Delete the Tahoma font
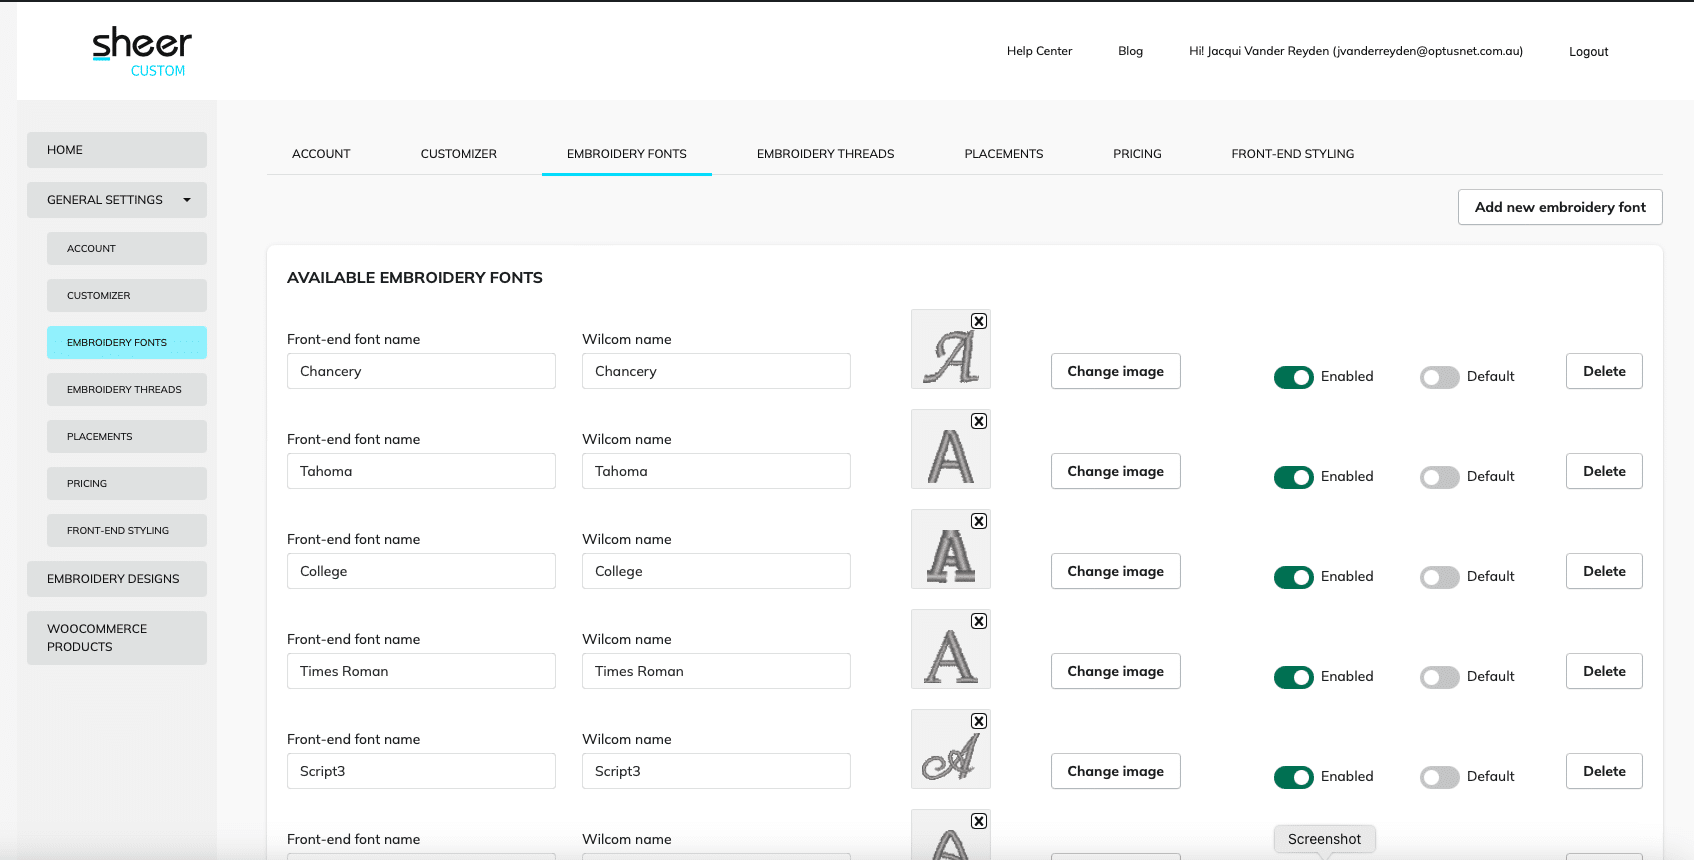This screenshot has height=860, width=1694. pyautogui.click(x=1604, y=471)
